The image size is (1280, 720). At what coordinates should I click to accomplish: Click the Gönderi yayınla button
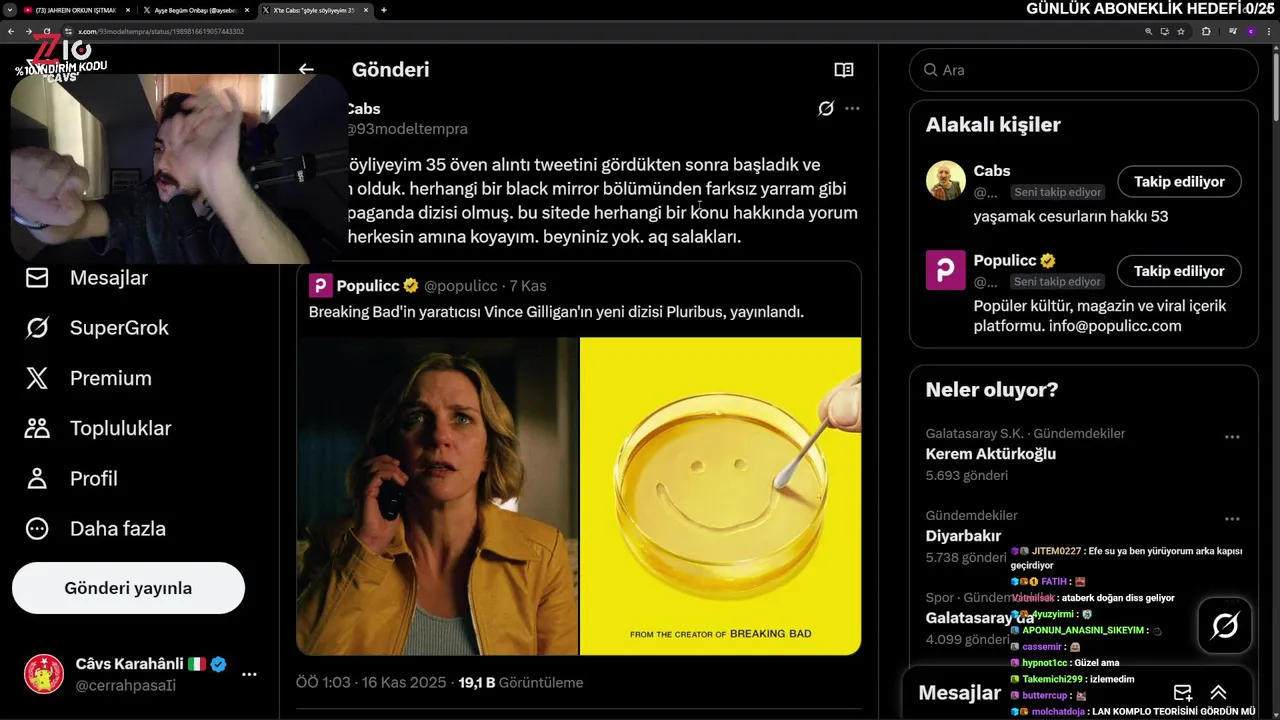tap(128, 588)
